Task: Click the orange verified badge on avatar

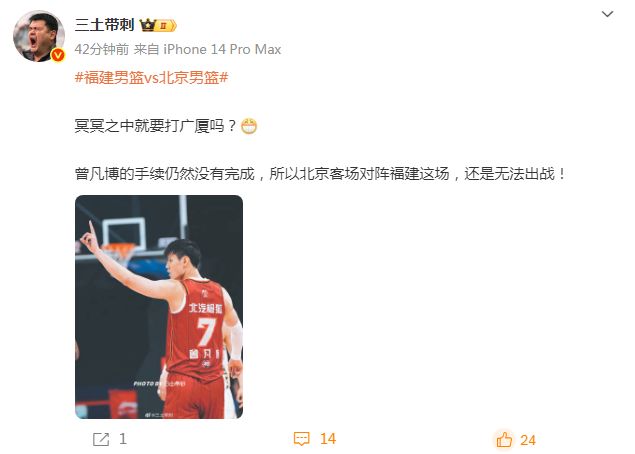Action: point(58,55)
